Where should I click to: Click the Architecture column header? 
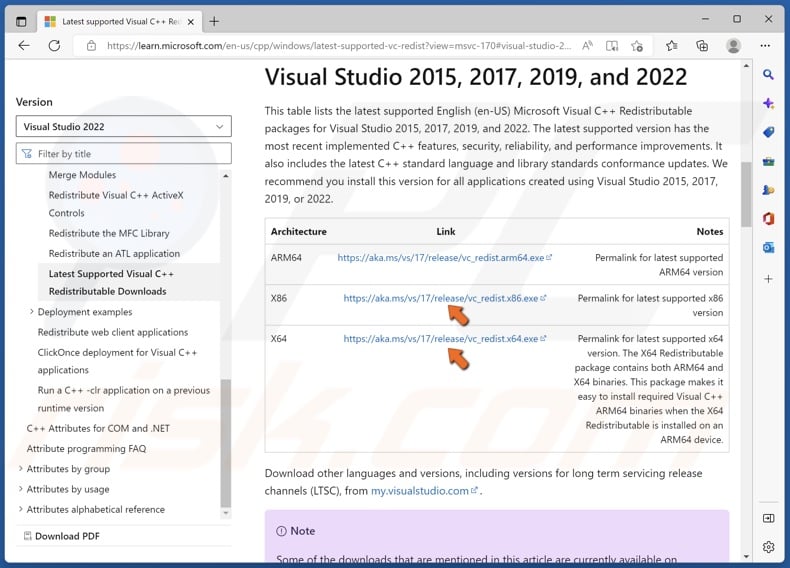tap(298, 232)
